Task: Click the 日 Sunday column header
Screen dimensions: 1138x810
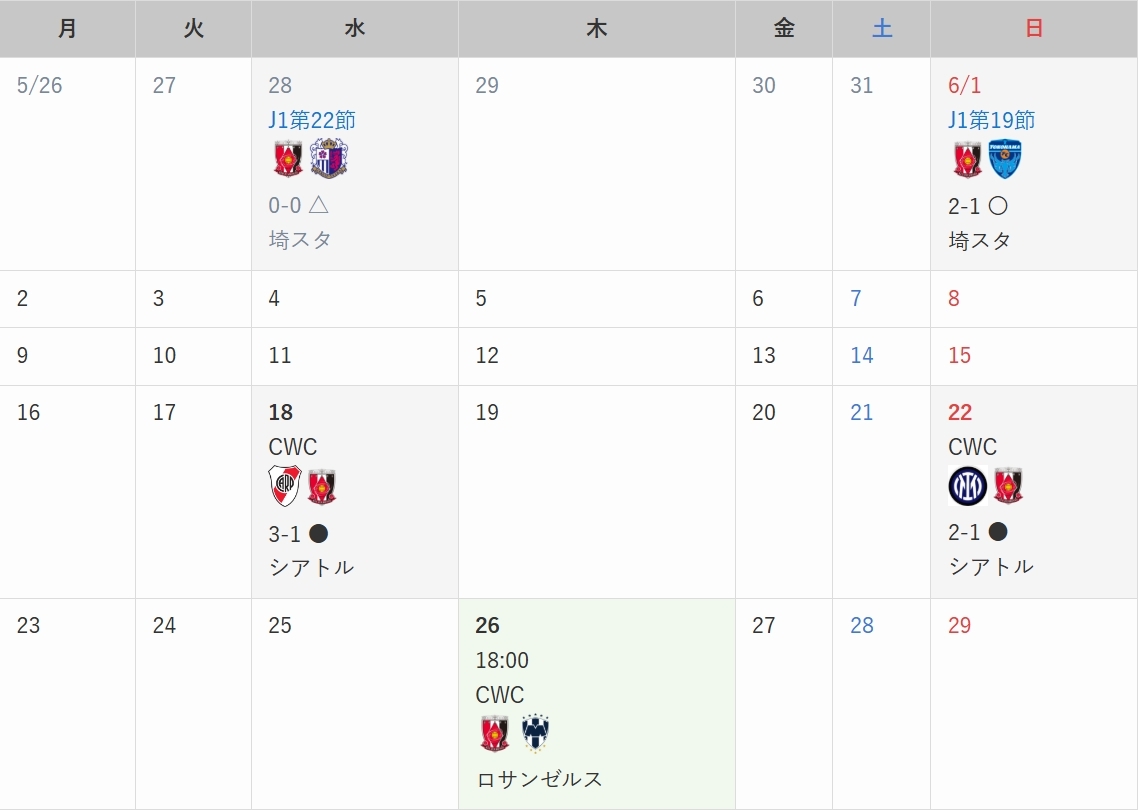Action: [1033, 29]
